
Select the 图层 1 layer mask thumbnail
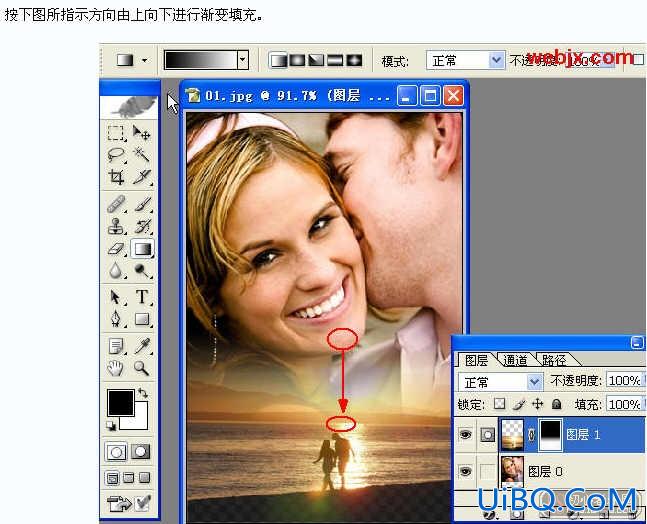[x=551, y=435]
